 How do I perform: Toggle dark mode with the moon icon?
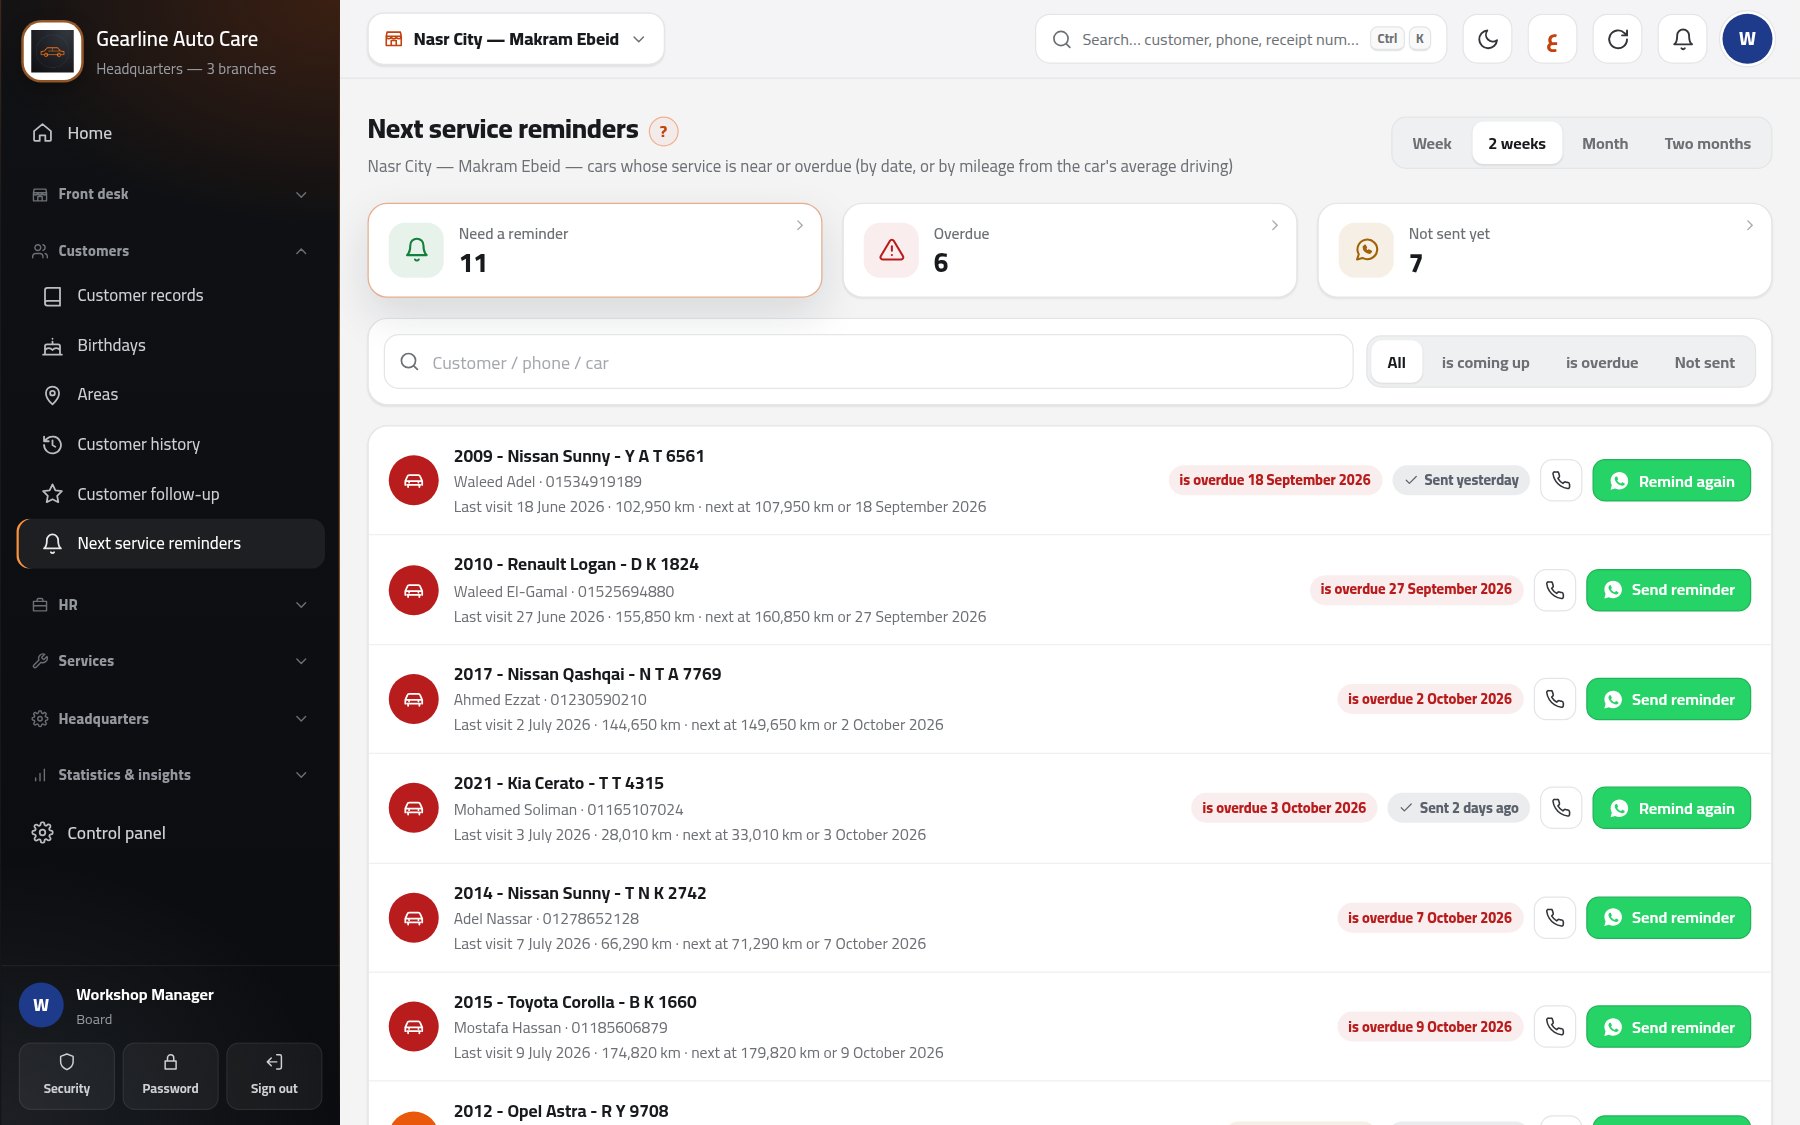1488,39
